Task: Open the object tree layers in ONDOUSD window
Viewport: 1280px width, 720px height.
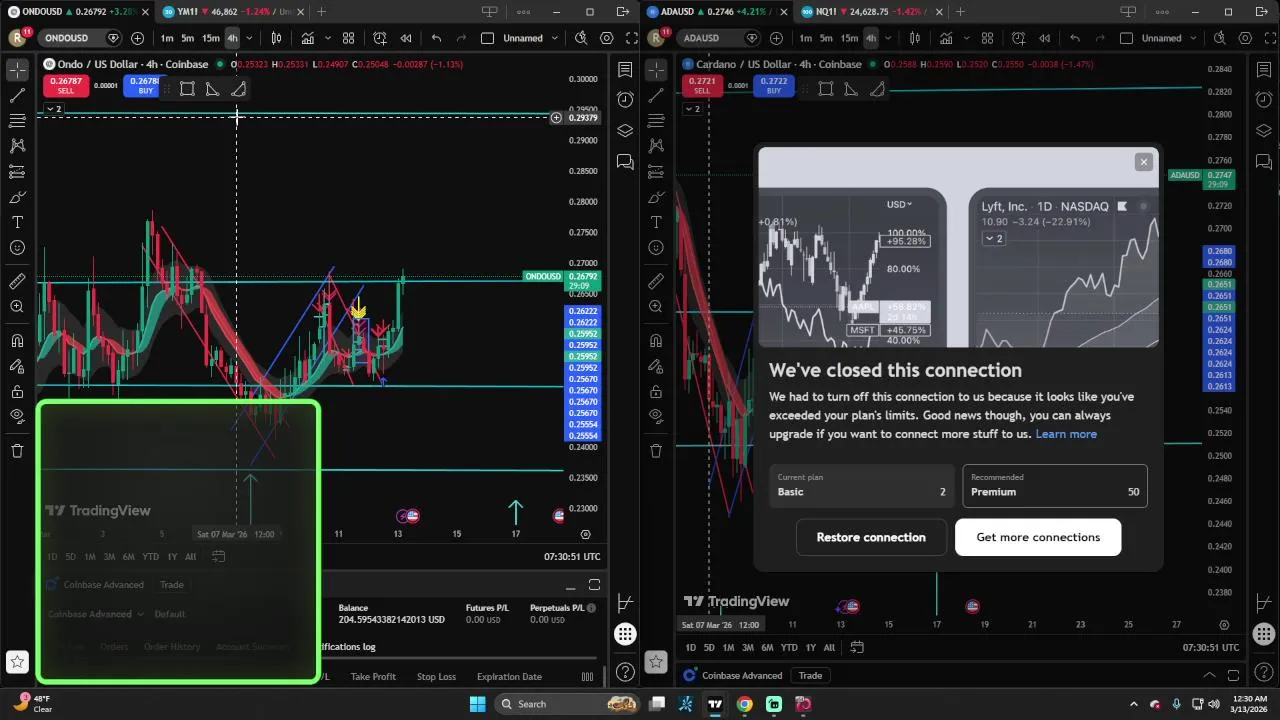Action: [625, 131]
